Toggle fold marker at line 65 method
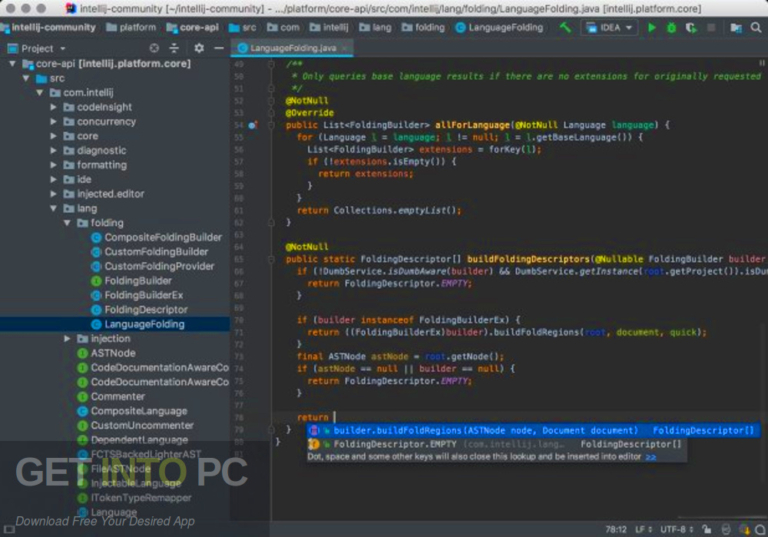This screenshot has height=537, width=768. (x=271, y=259)
